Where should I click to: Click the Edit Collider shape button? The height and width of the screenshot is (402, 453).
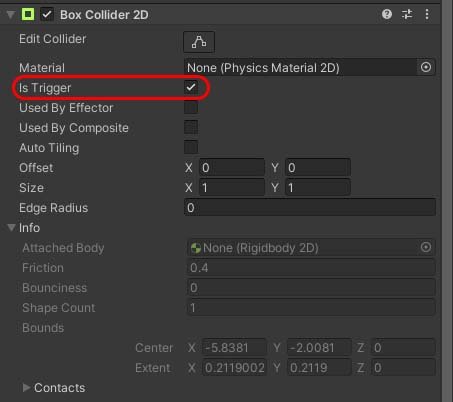click(x=199, y=42)
